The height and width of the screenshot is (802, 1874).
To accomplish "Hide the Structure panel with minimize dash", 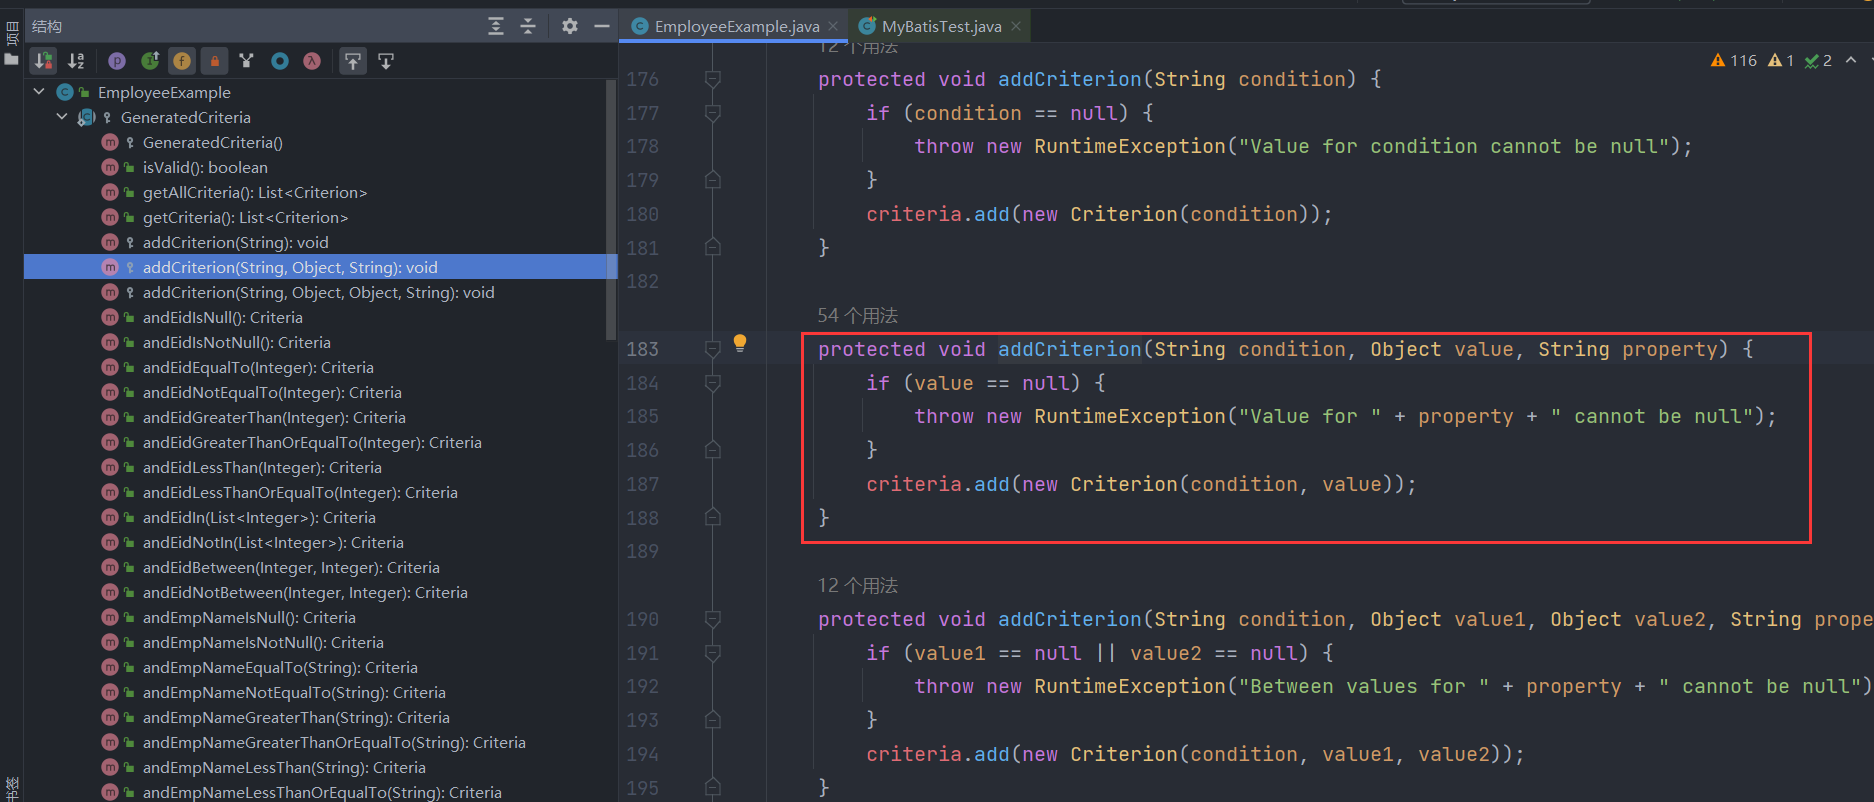I will (602, 26).
